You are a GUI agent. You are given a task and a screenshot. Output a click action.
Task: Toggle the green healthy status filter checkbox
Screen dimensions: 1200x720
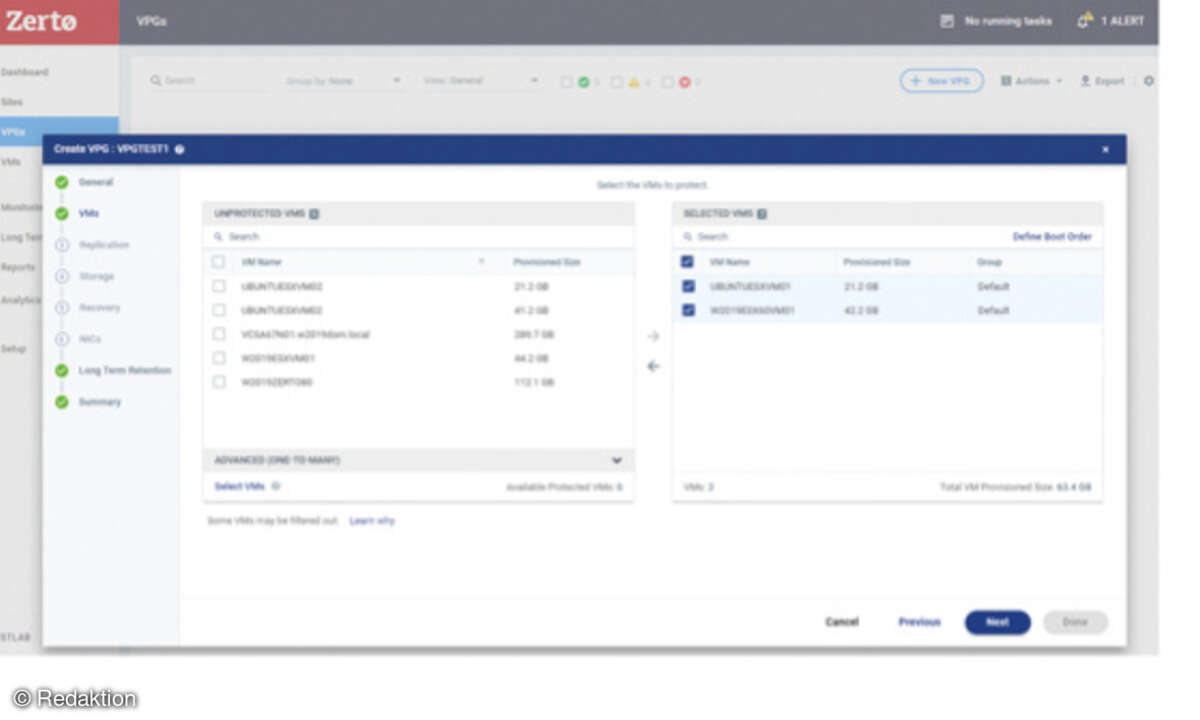(567, 82)
